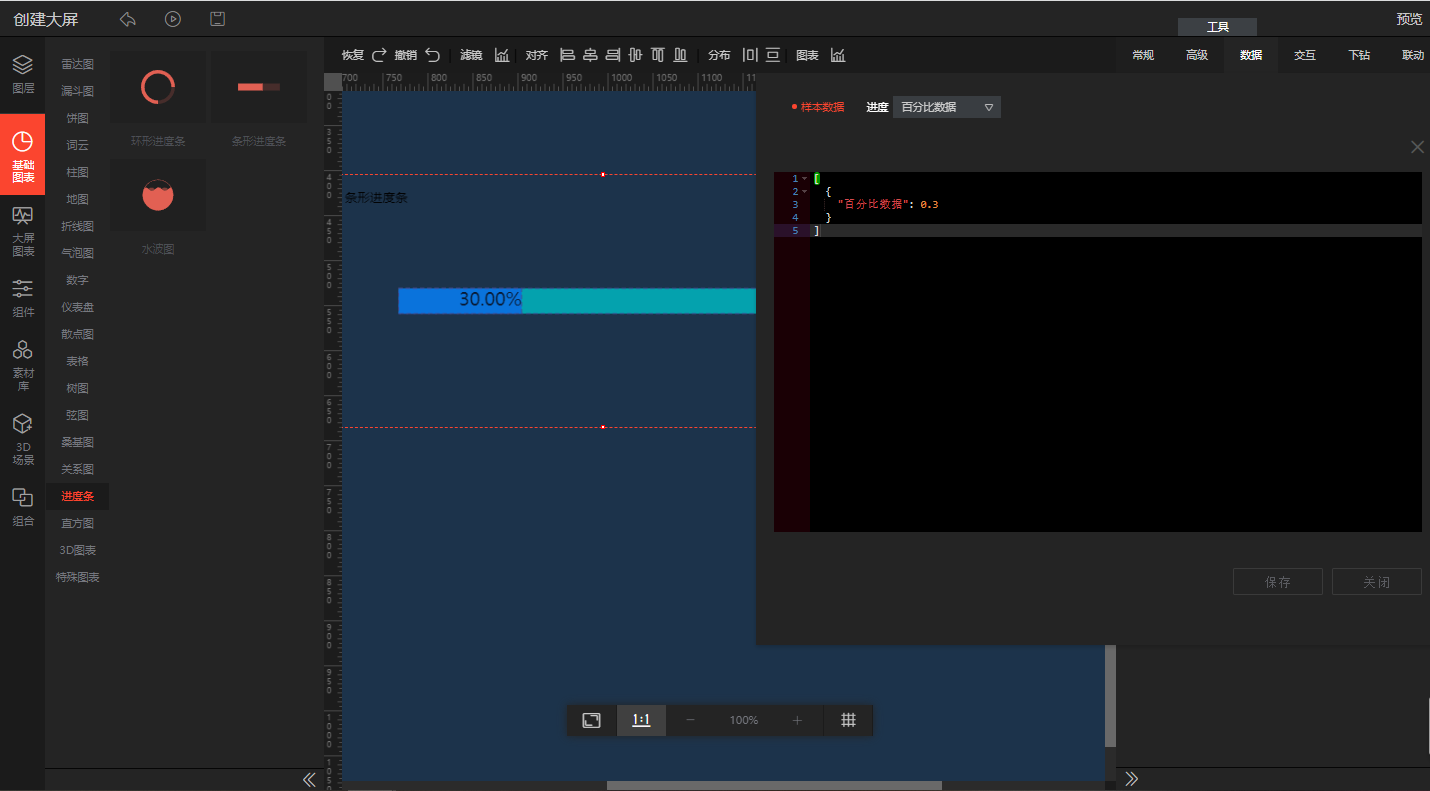The image size is (1430, 791).
Task: Zoom out with the minus icon
Action: pos(690,720)
